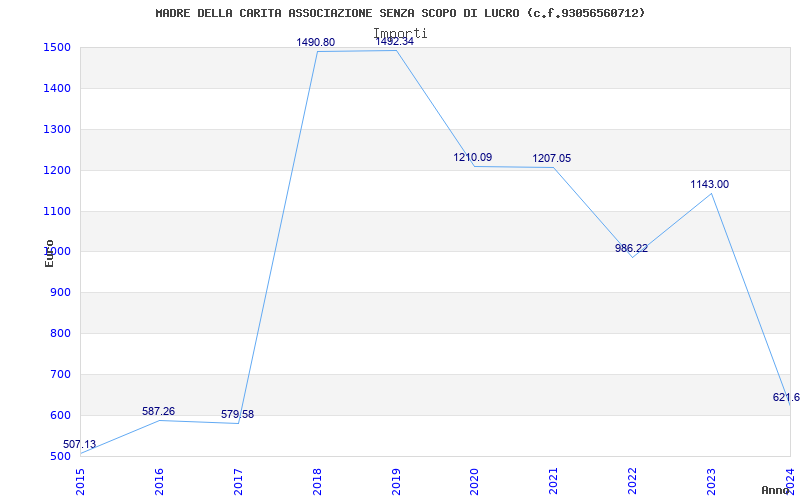This screenshot has height=500, width=800.
Task: Click the 2021 x-axis year label
Action: pyautogui.click(x=554, y=482)
